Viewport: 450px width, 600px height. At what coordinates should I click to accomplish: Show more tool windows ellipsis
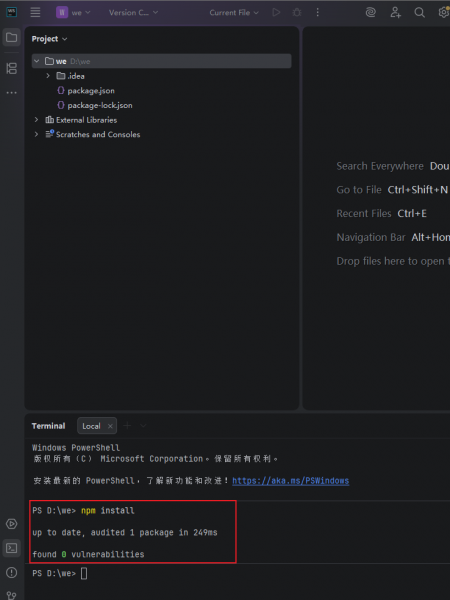tap(11, 93)
